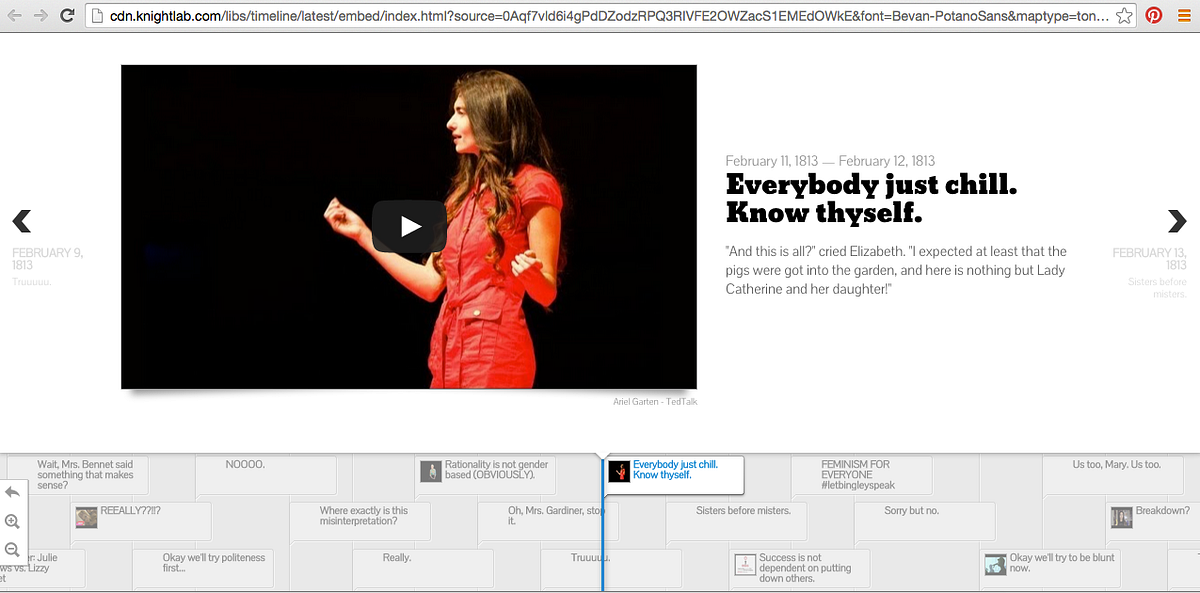Click thumbnail in 'Breakdown?' marker

[x=1122, y=517]
